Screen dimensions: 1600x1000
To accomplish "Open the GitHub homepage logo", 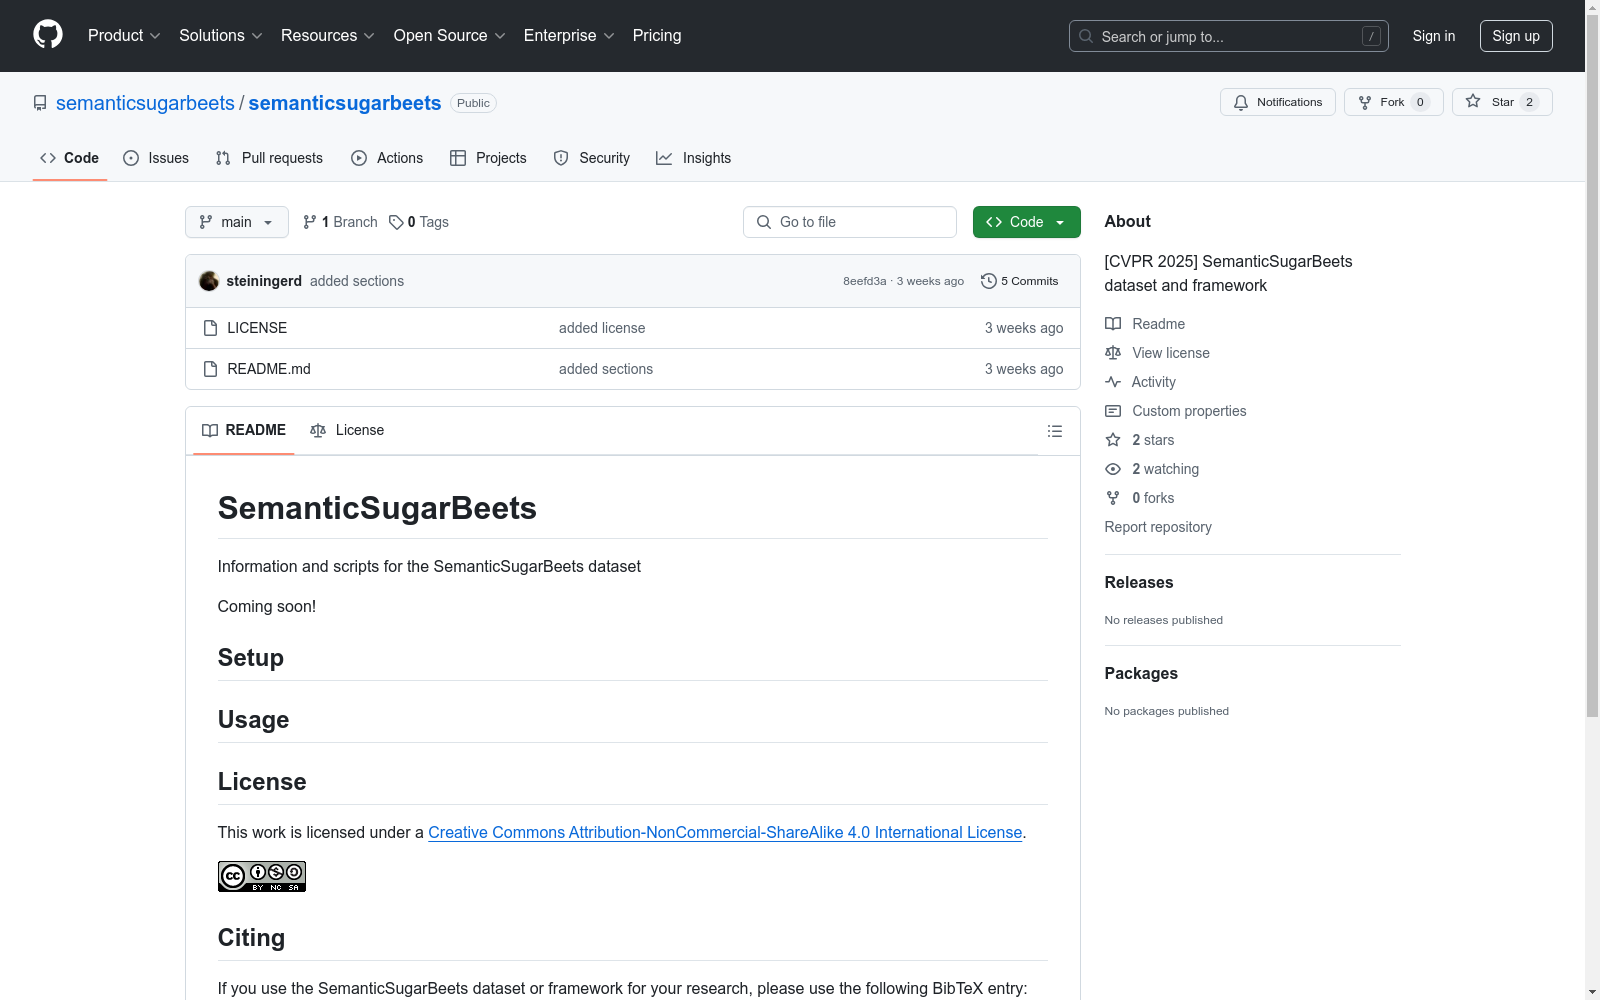I will (x=48, y=35).
